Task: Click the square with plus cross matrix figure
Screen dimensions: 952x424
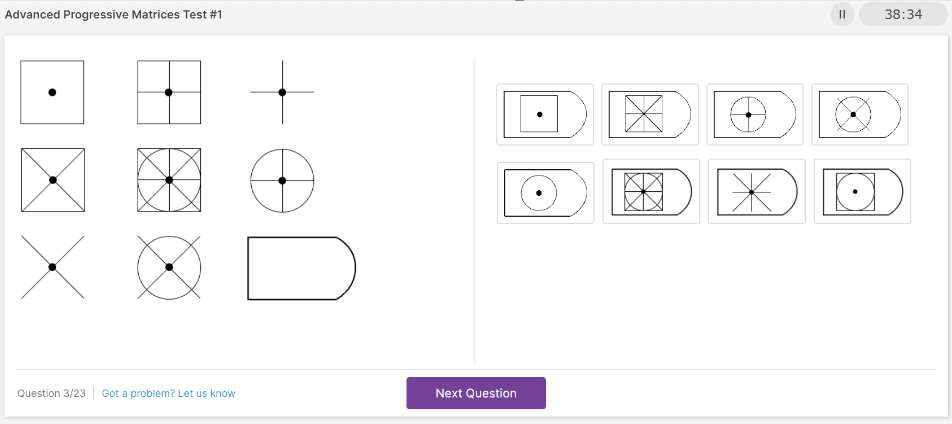Action: coord(169,92)
